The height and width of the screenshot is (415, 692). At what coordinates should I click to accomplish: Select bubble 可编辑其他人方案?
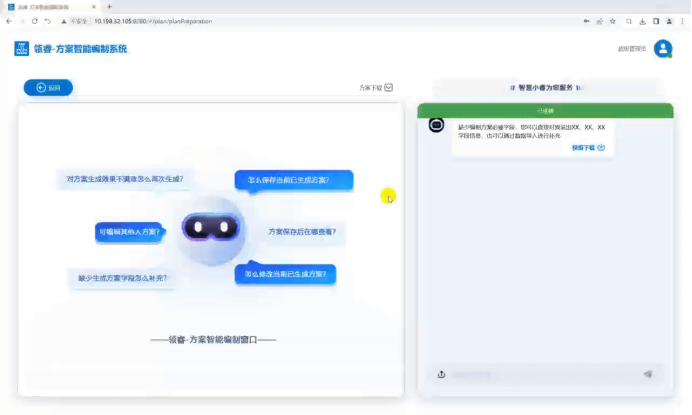tap(128, 231)
